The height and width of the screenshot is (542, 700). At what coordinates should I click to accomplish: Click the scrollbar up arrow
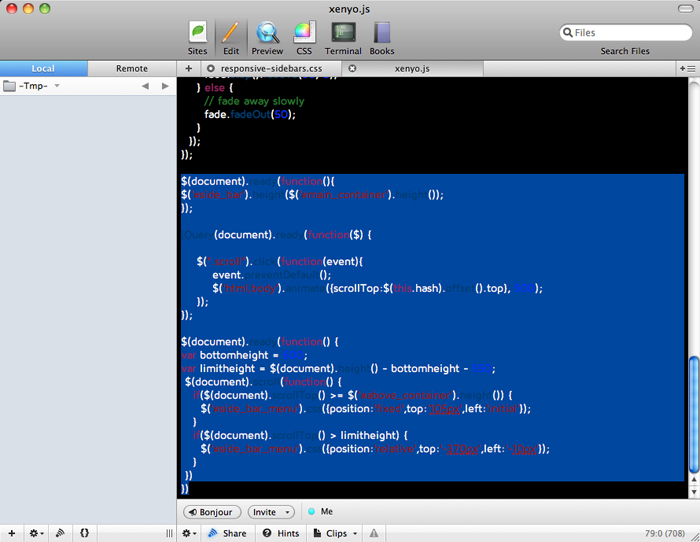point(694,479)
